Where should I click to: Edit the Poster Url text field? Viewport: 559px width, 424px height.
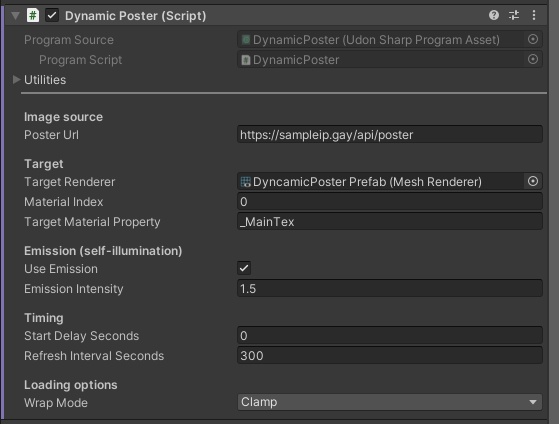point(390,134)
